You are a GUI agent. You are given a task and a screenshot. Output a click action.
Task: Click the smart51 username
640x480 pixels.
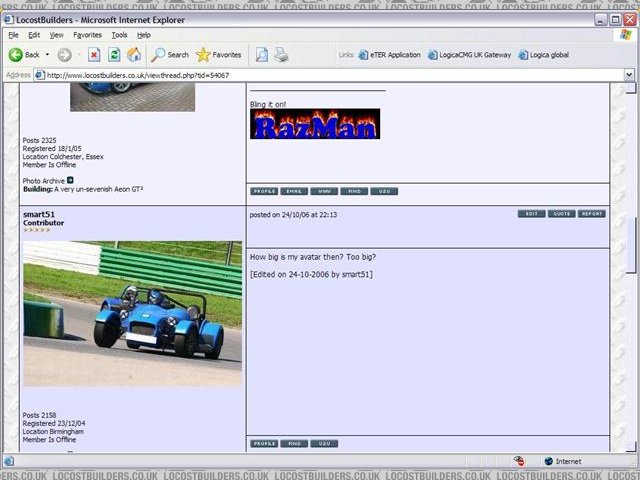pos(39,214)
